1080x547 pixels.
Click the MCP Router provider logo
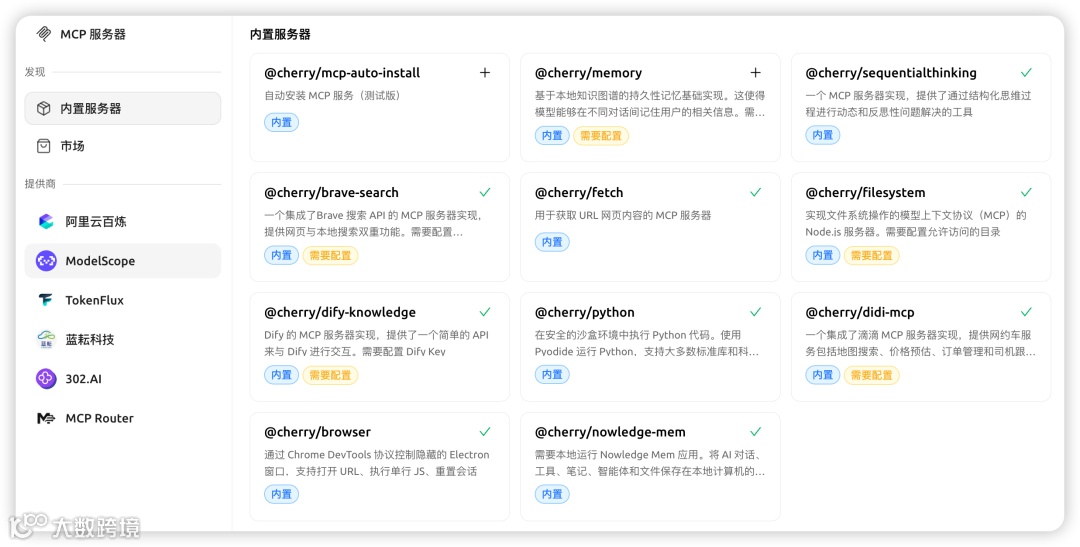tap(46, 418)
